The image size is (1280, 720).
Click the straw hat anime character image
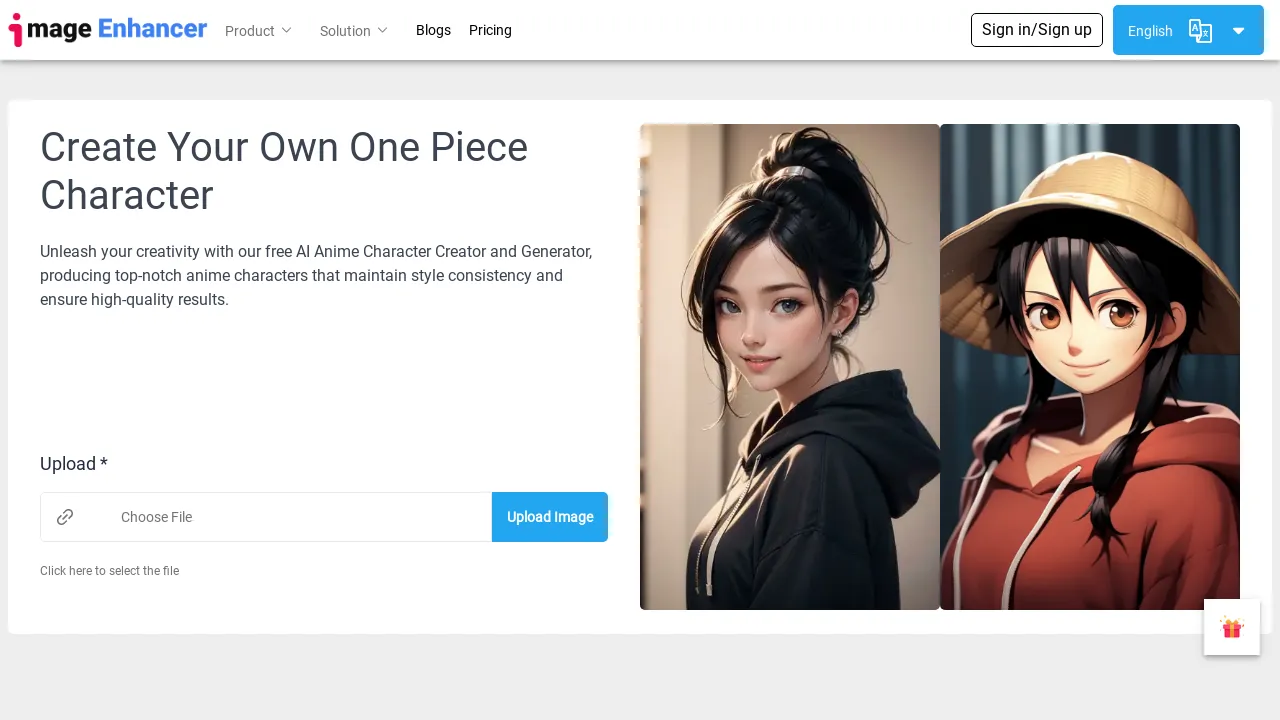(x=1090, y=366)
